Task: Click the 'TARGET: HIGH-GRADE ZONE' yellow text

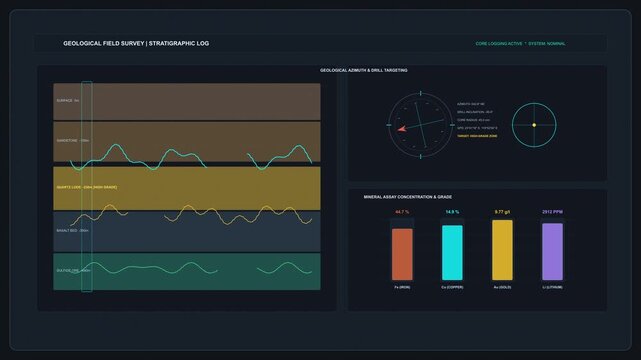Action: (477, 136)
